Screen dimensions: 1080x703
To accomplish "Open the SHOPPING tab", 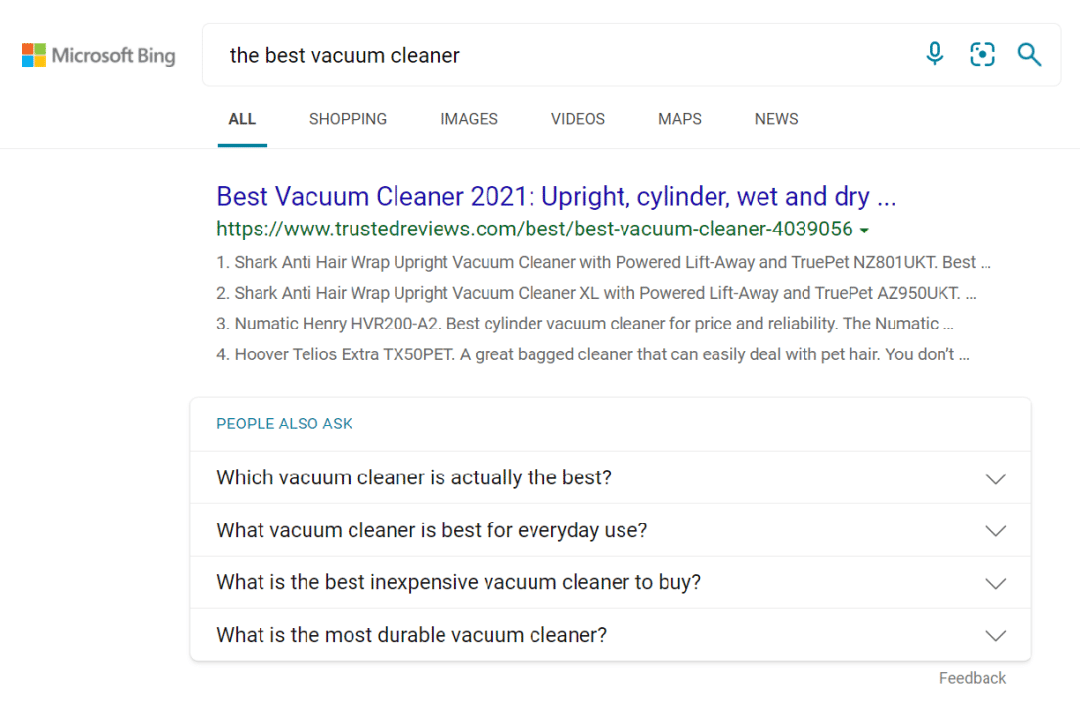I will point(348,119).
